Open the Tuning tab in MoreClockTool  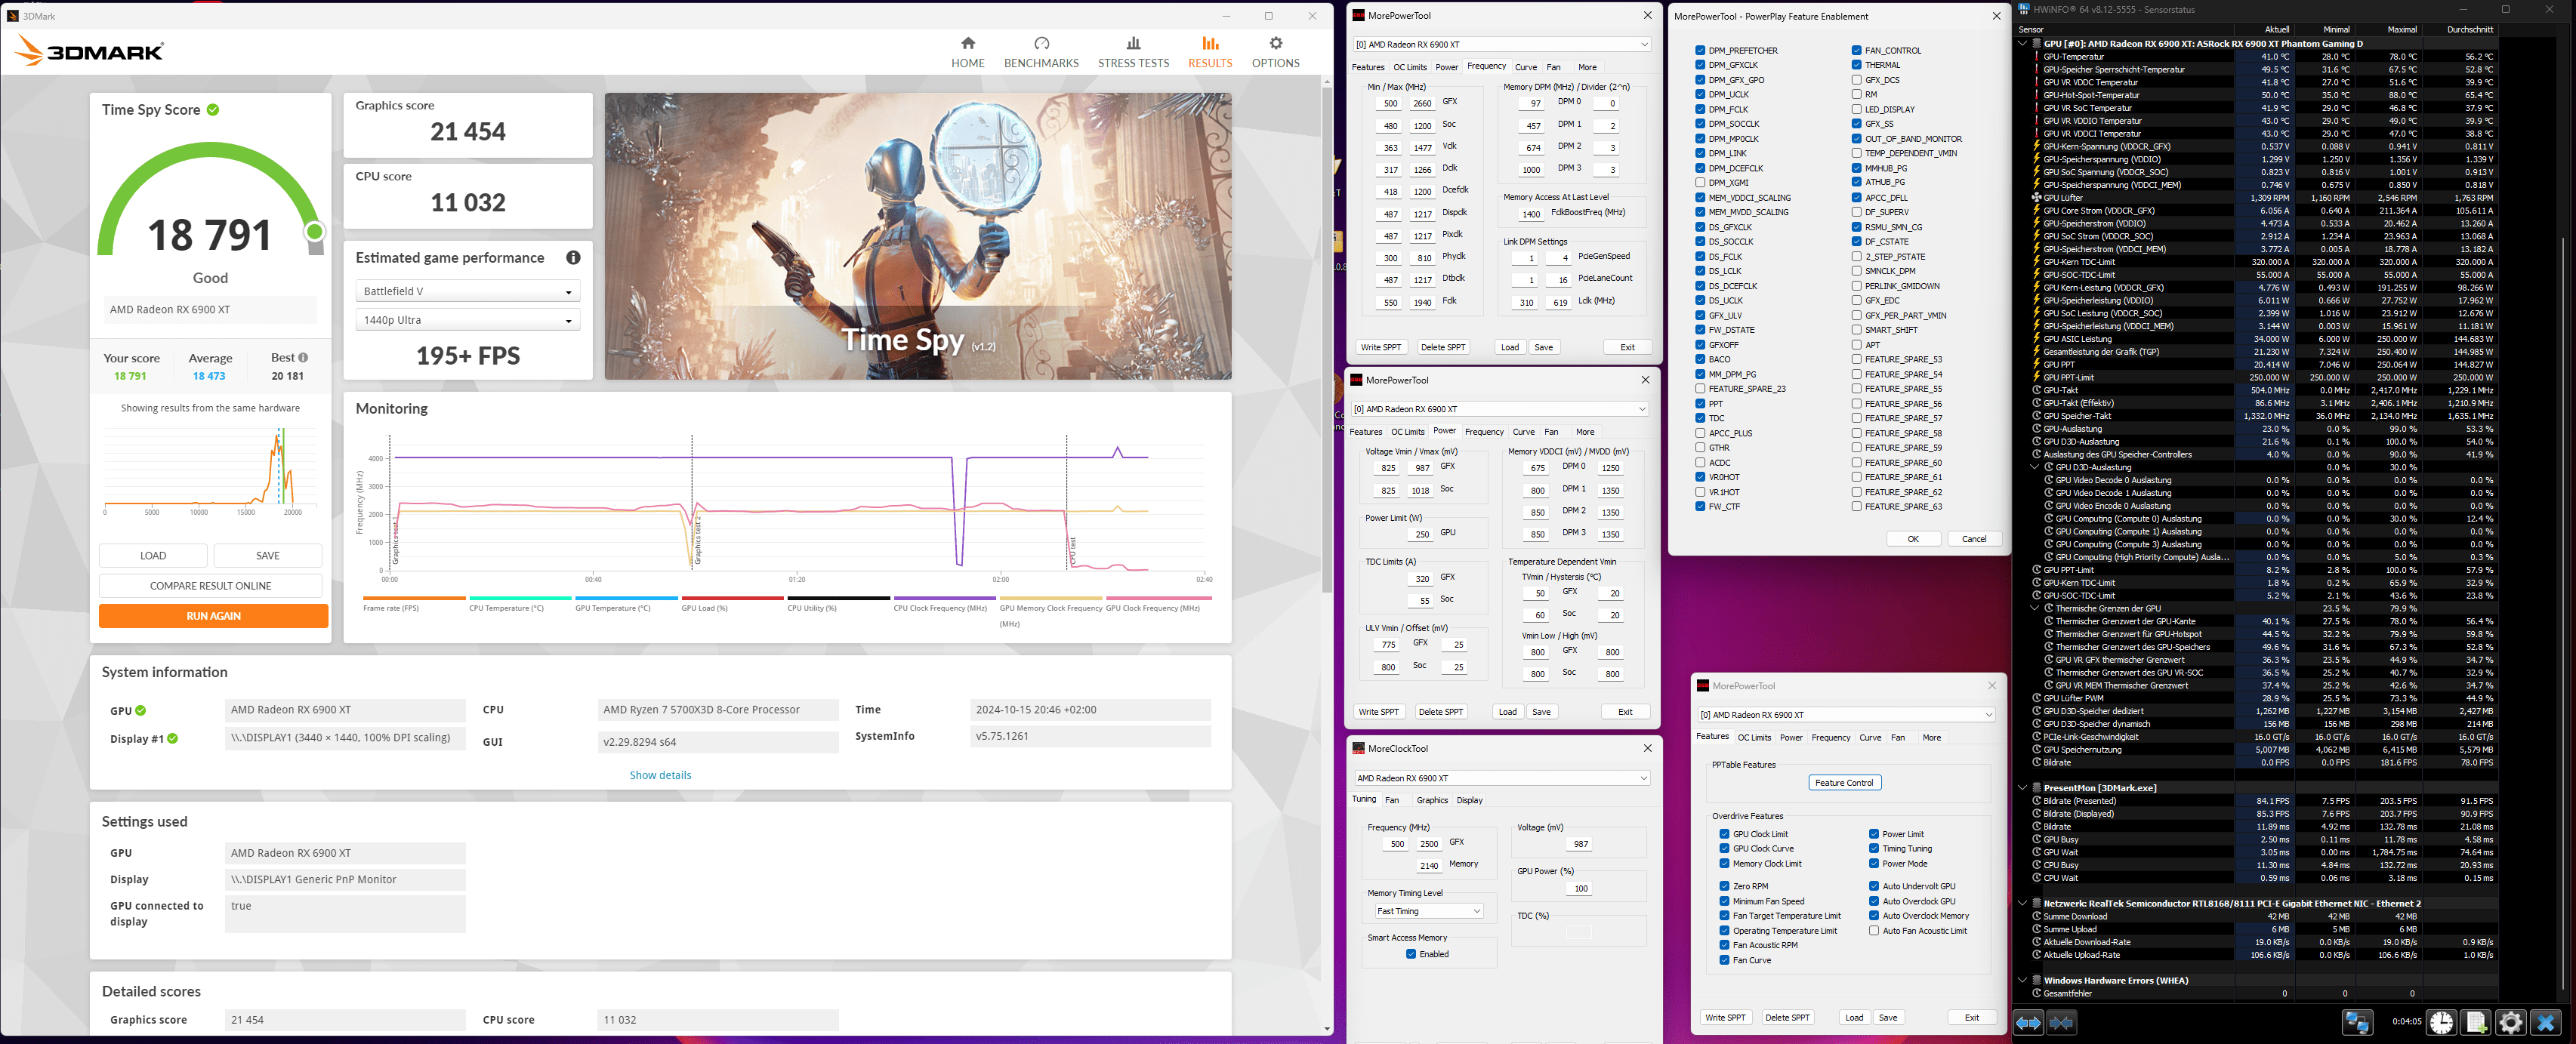click(x=1364, y=799)
